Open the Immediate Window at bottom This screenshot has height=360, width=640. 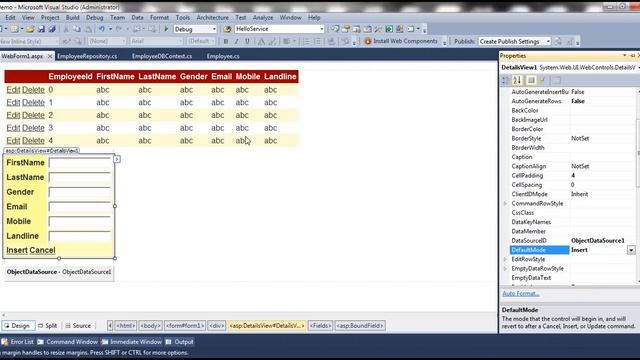point(131,342)
